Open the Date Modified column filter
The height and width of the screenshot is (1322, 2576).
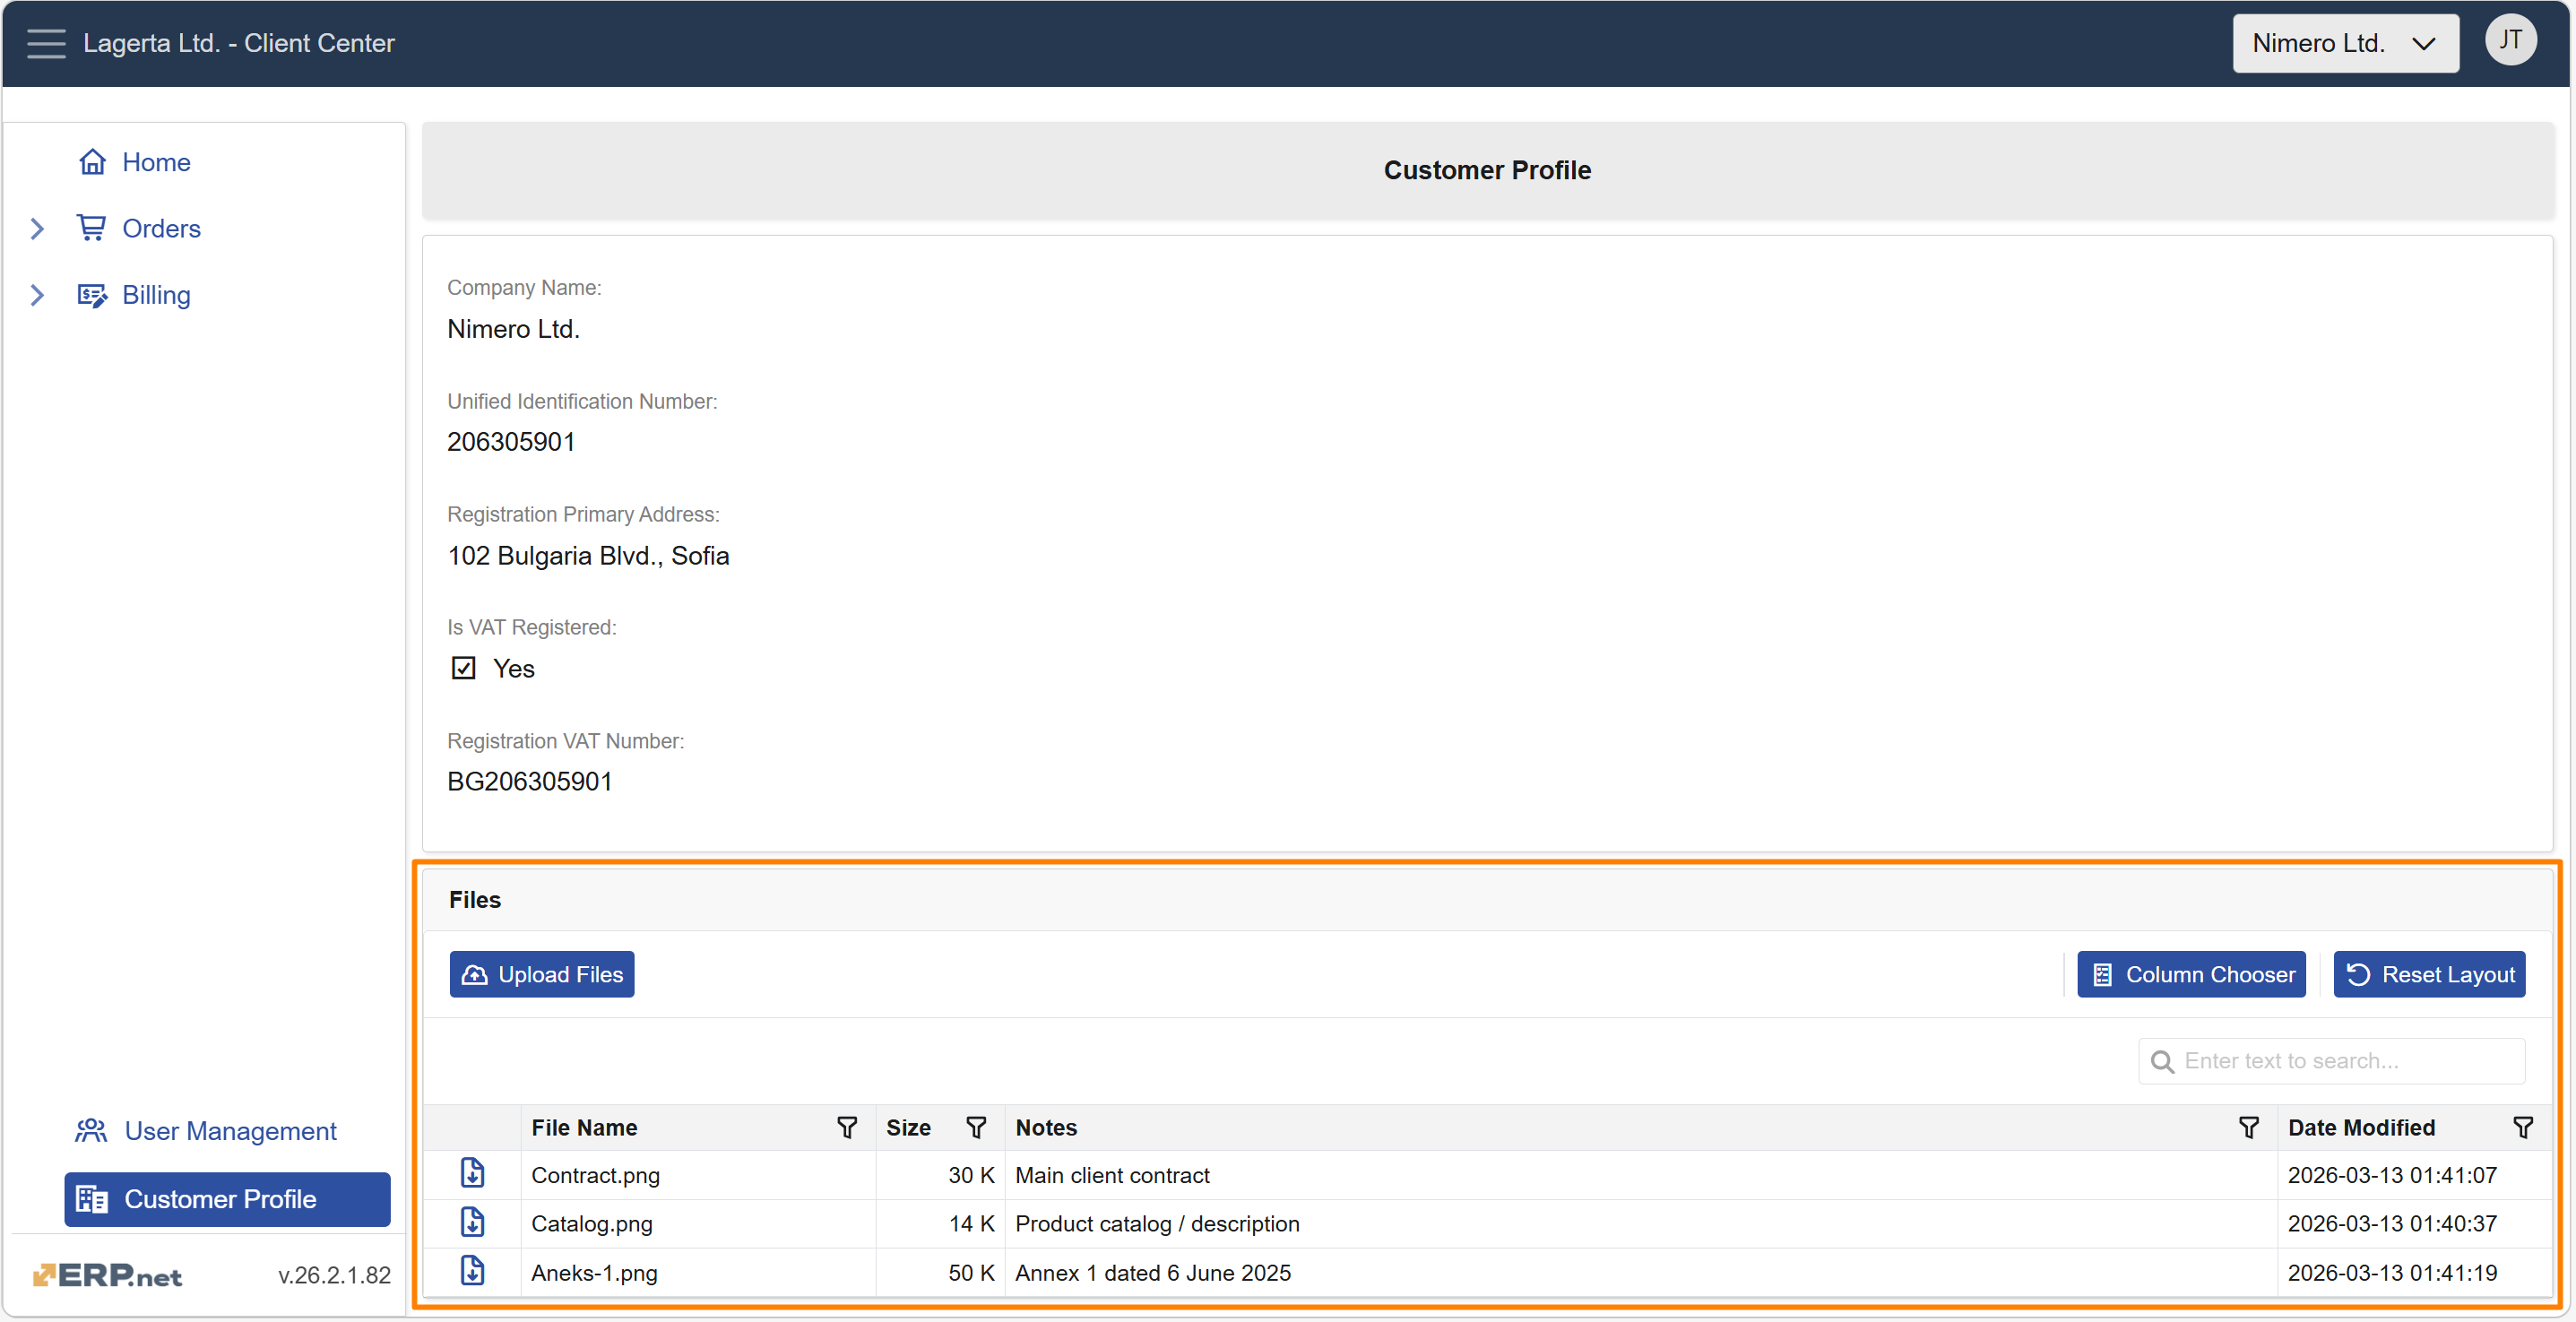click(x=2524, y=1127)
